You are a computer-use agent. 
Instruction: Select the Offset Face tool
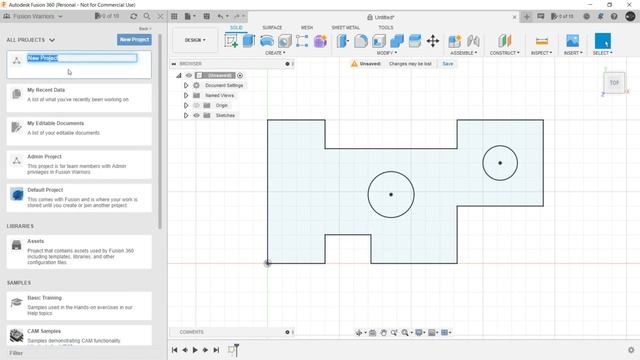[415, 41]
